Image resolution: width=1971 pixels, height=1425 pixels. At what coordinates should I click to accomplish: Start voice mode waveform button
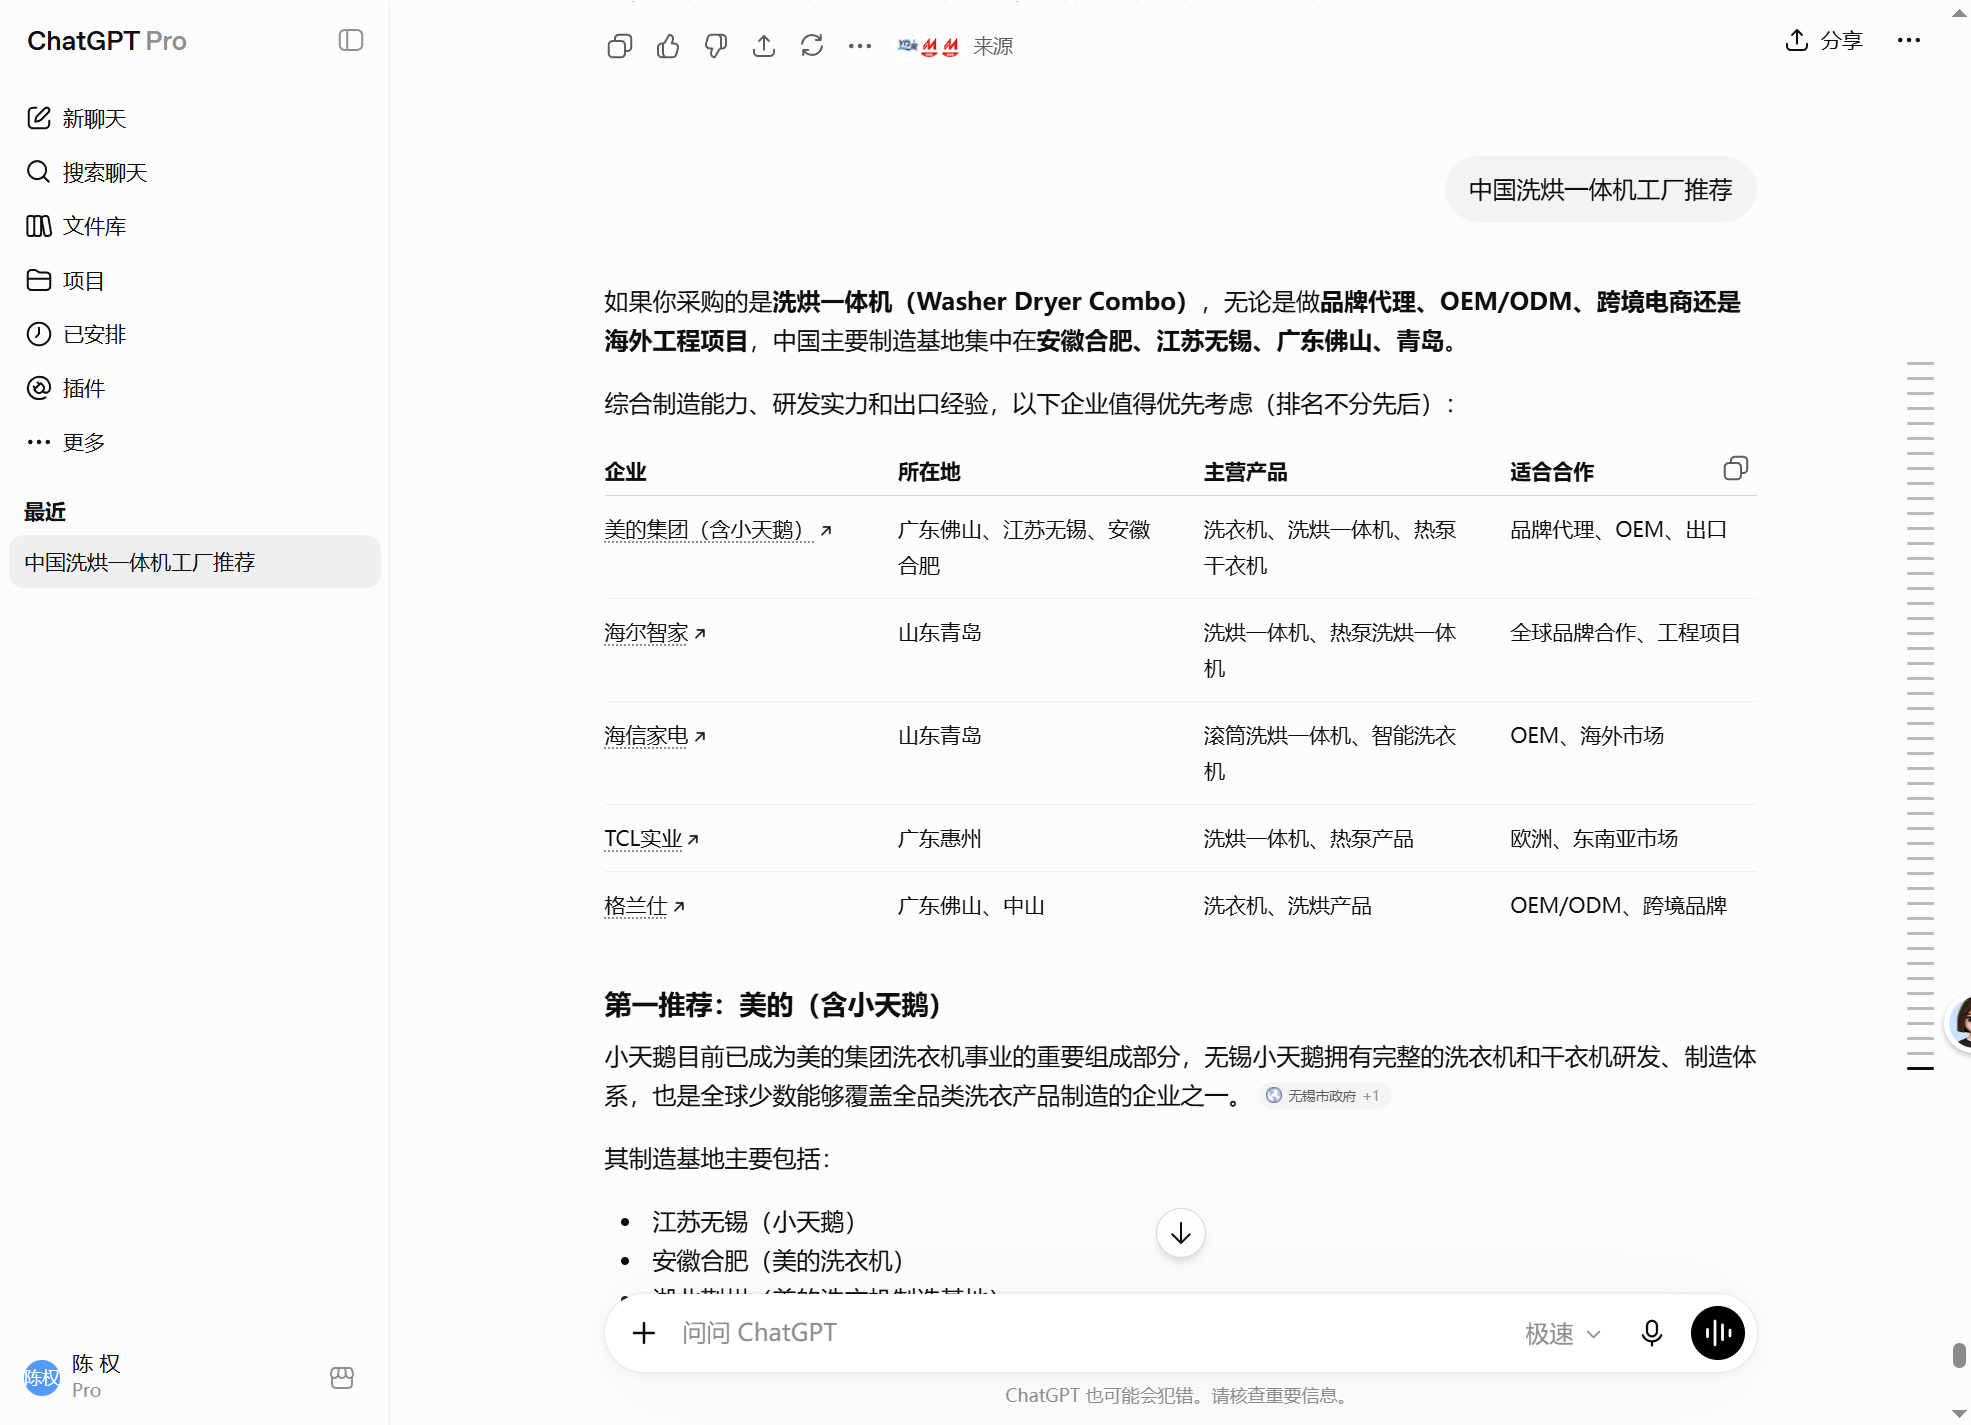(x=1718, y=1333)
